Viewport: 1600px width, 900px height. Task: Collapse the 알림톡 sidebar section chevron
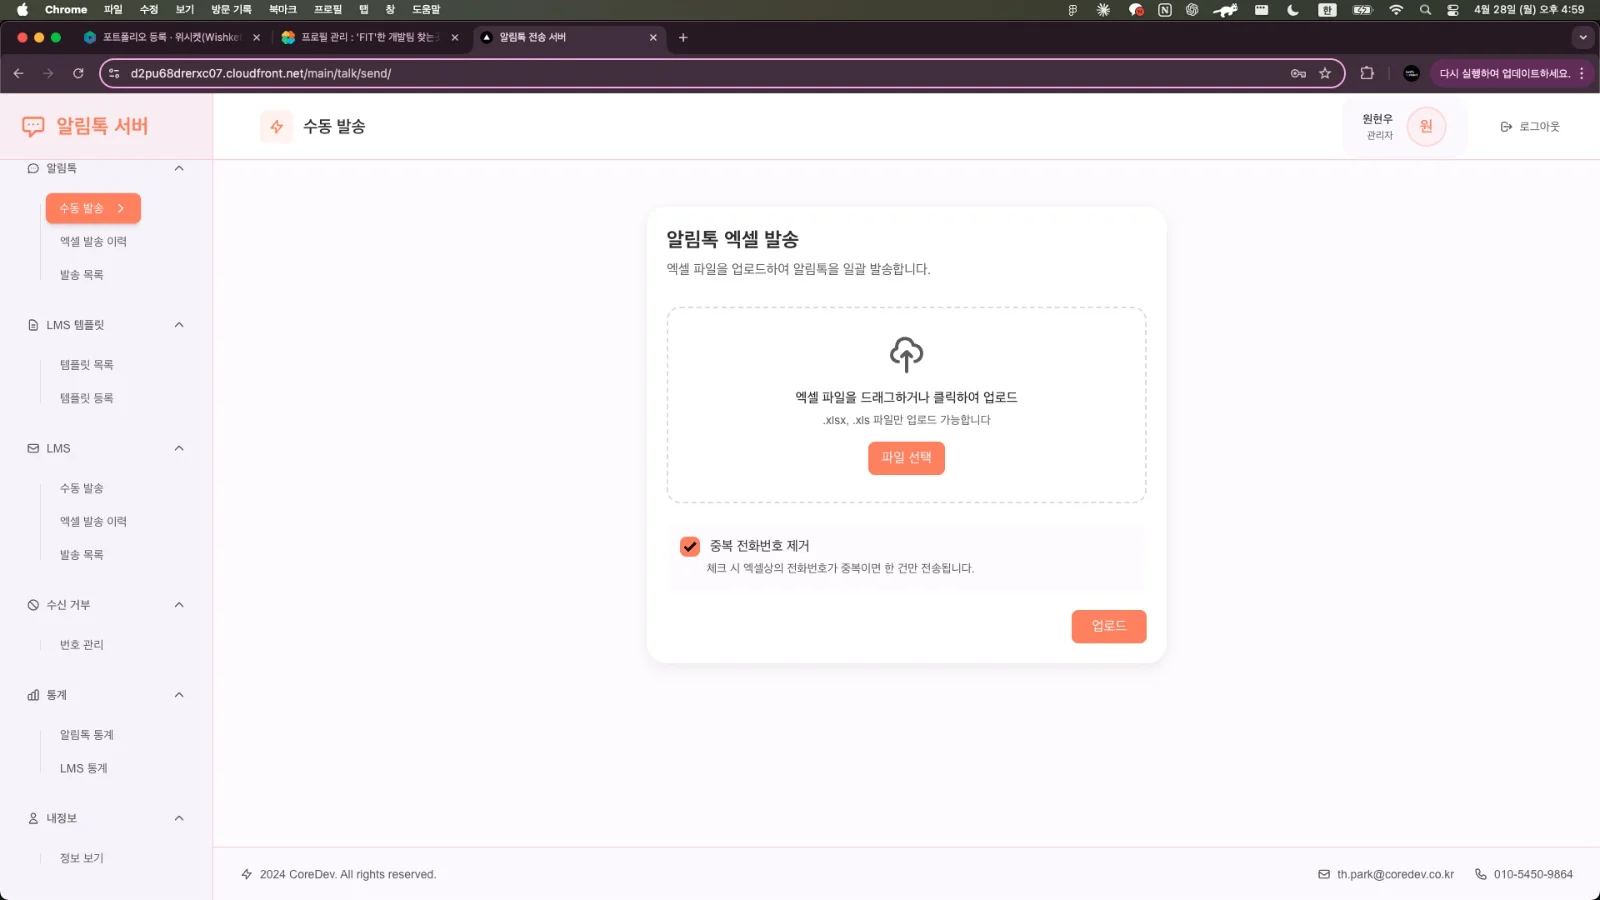(179, 168)
